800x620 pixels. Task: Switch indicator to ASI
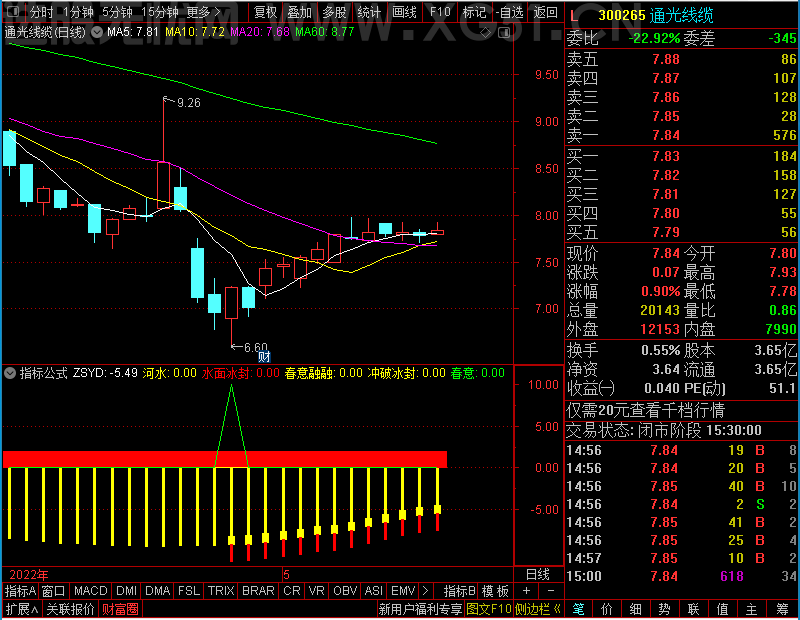click(x=373, y=591)
